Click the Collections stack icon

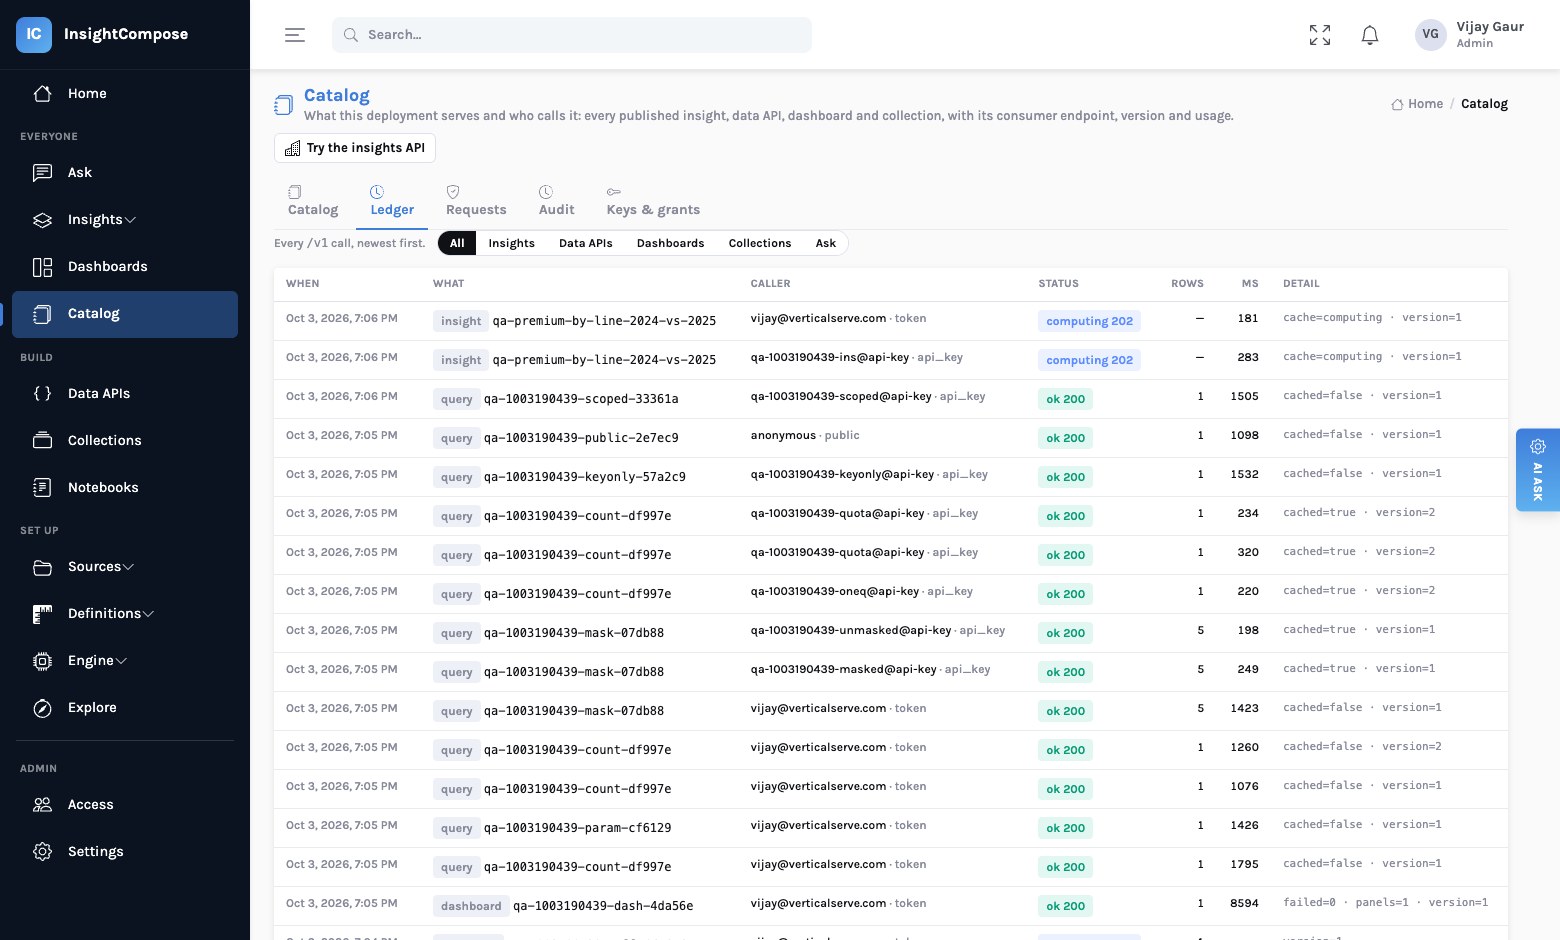coord(42,441)
